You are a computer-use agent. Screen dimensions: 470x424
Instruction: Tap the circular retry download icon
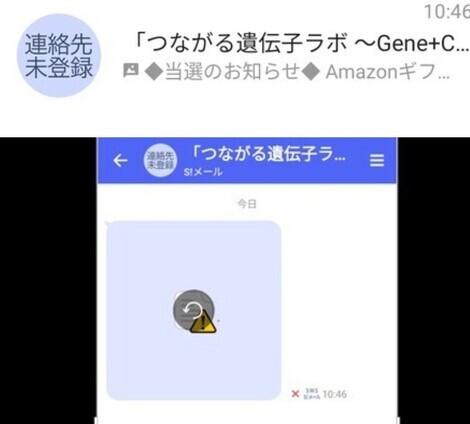tap(193, 310)
